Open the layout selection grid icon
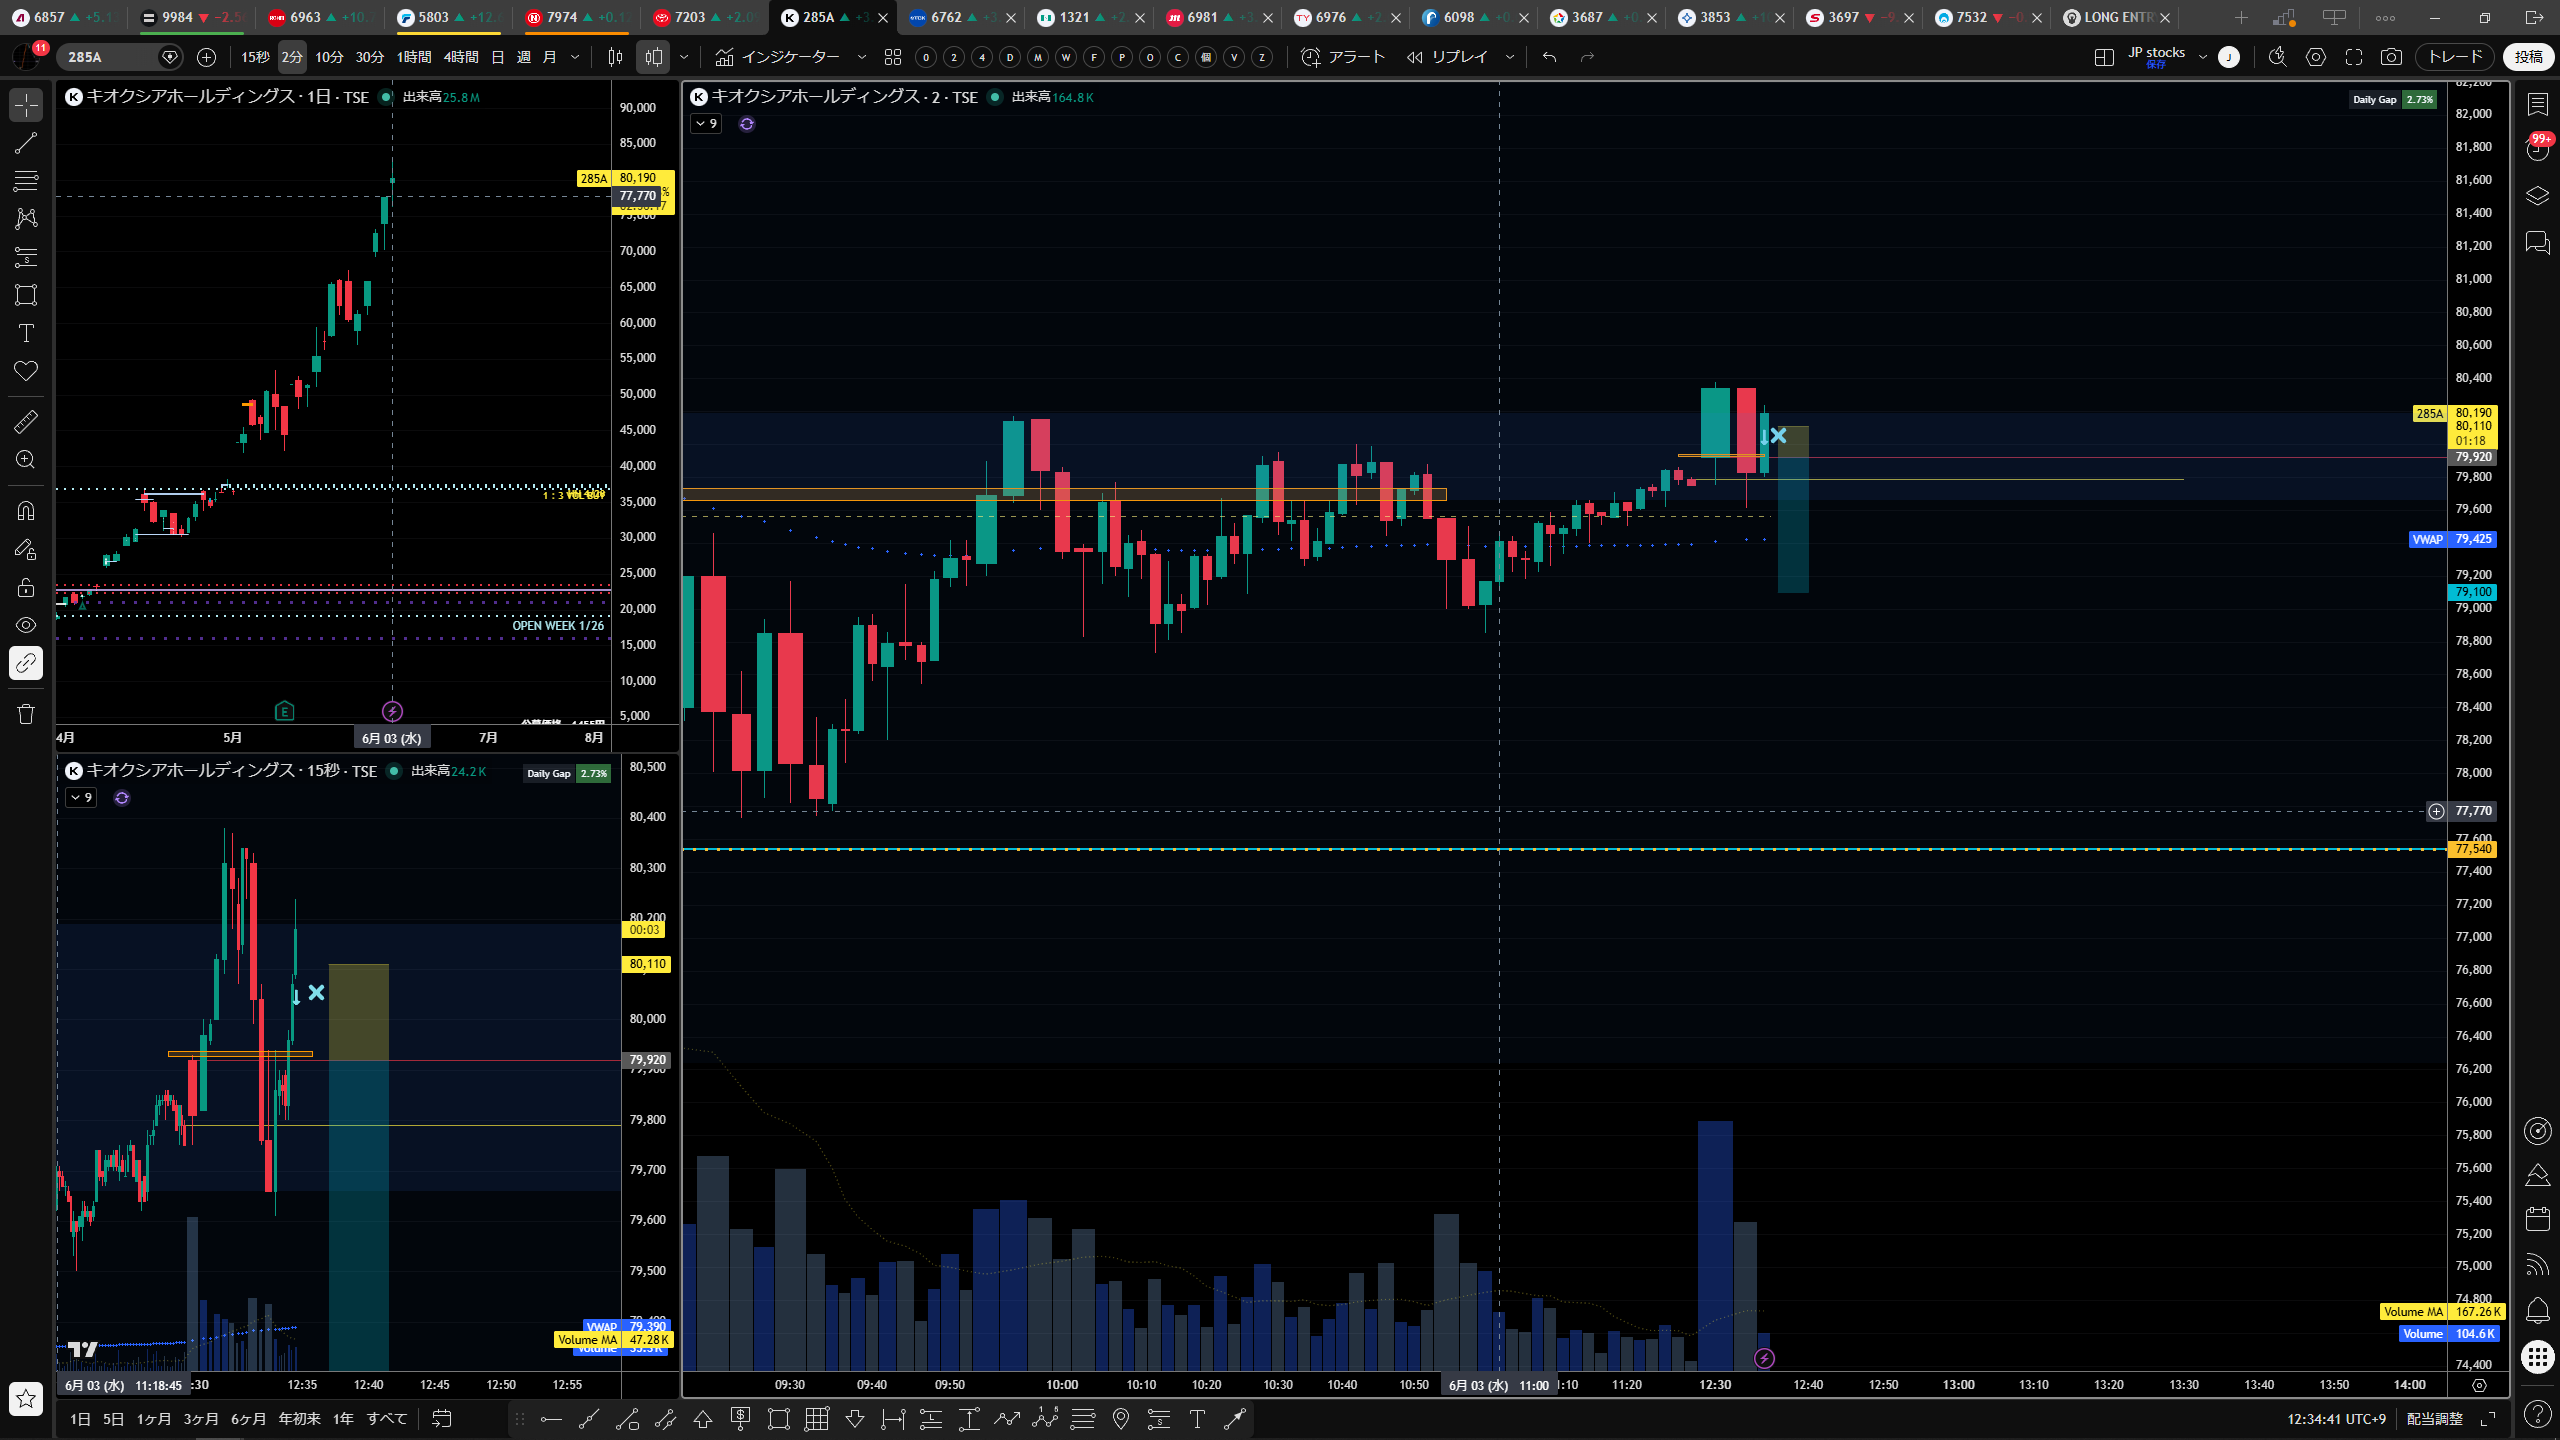 pos(2104,57)
